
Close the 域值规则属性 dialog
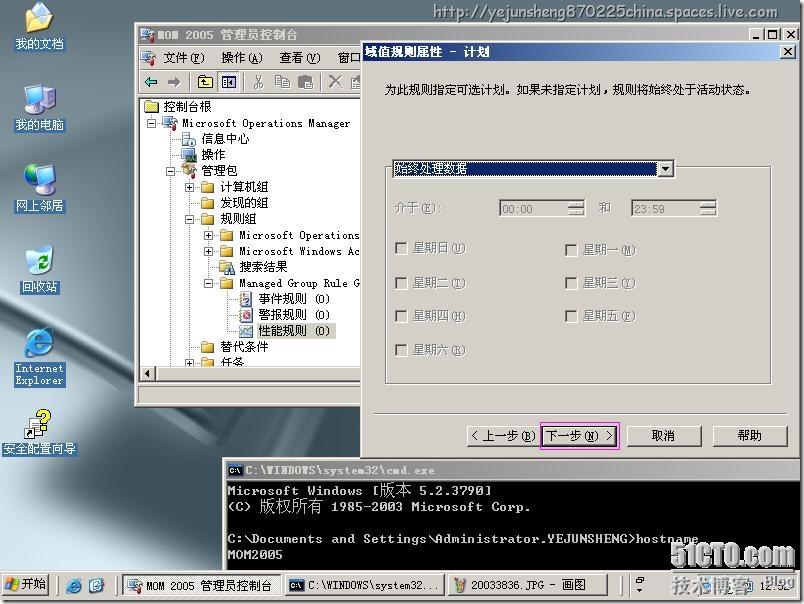[788, 52]
